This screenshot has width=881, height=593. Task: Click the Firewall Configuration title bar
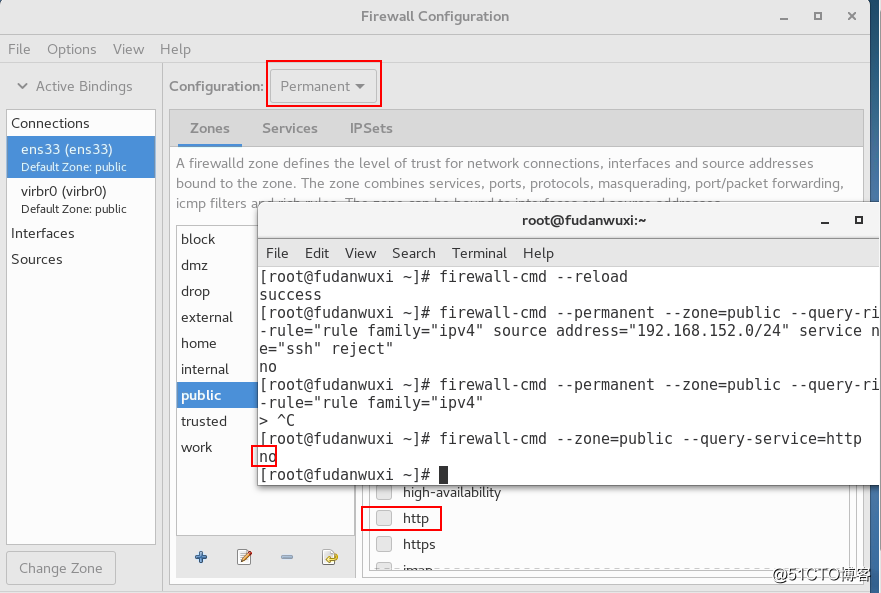435,16
